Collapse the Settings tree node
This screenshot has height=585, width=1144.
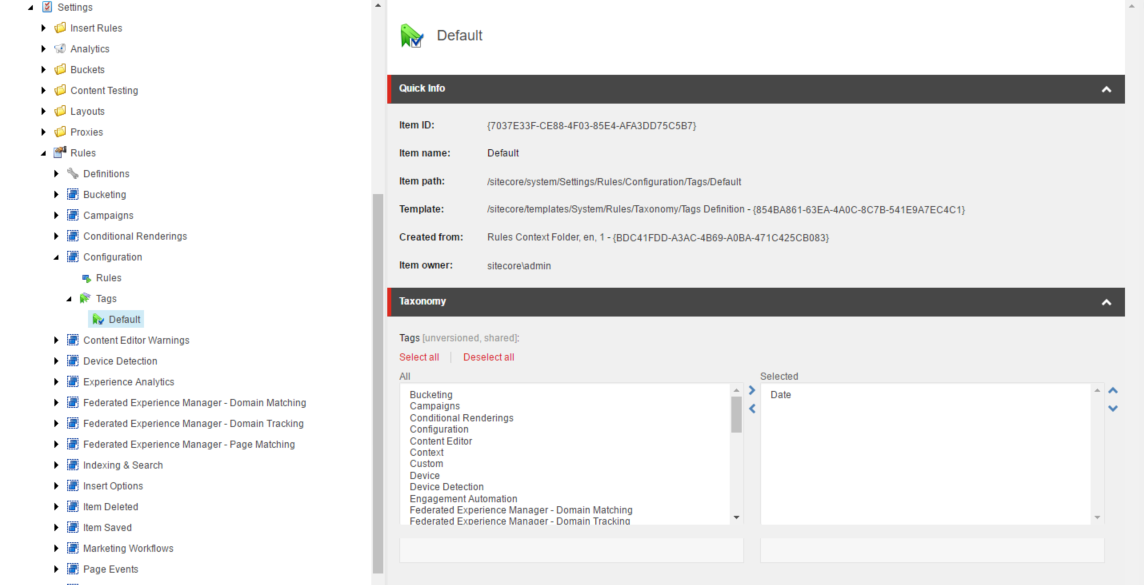pyautogui.click(x=30, y=8)
